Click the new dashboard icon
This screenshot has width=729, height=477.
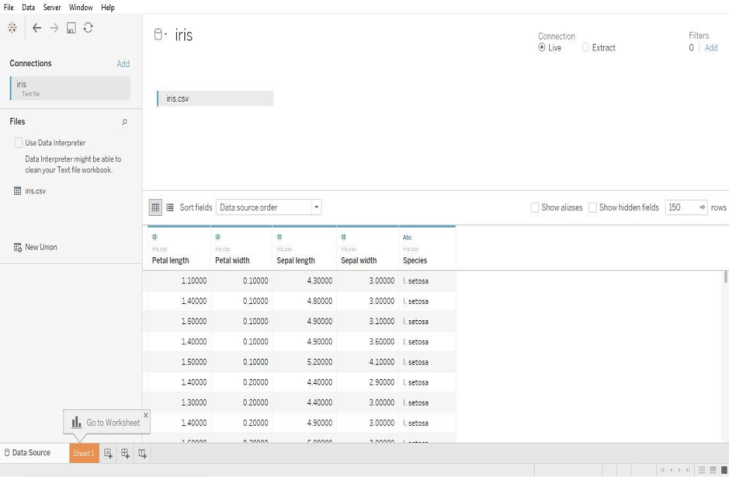pyautogui.click(x=125, y=453)
